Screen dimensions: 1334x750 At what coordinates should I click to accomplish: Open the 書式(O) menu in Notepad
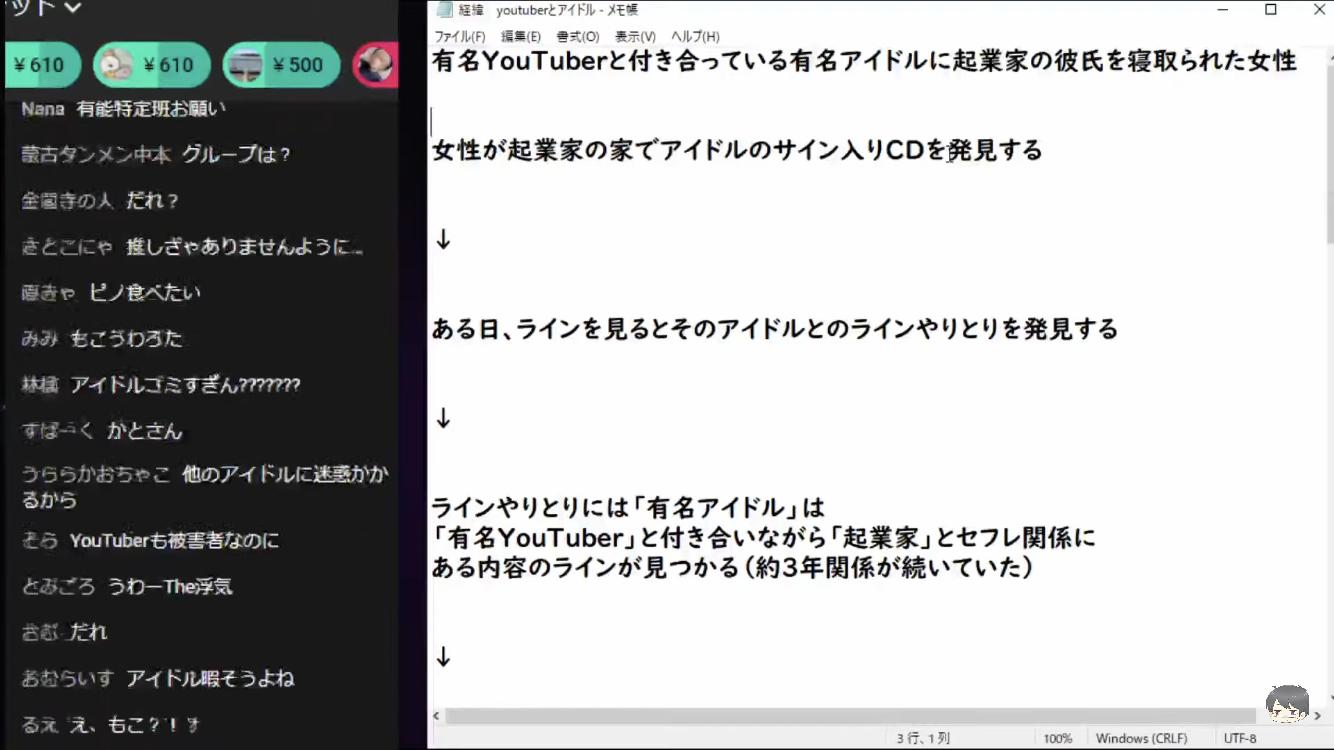[578, 36]
